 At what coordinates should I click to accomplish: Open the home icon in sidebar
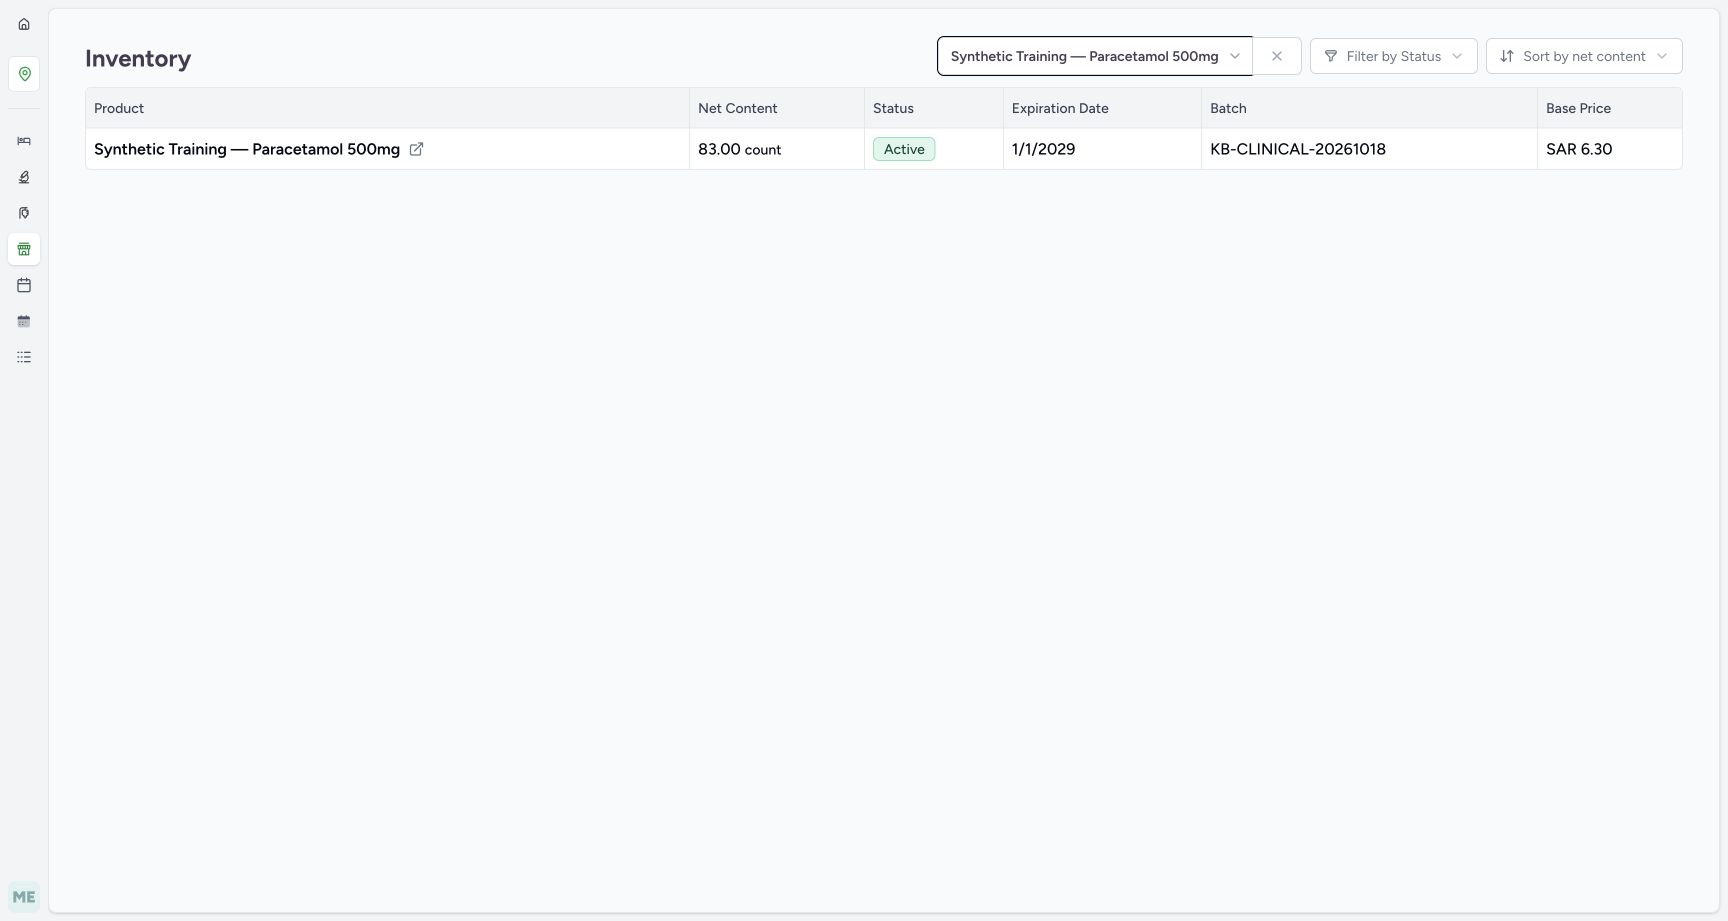pos(24,24)
